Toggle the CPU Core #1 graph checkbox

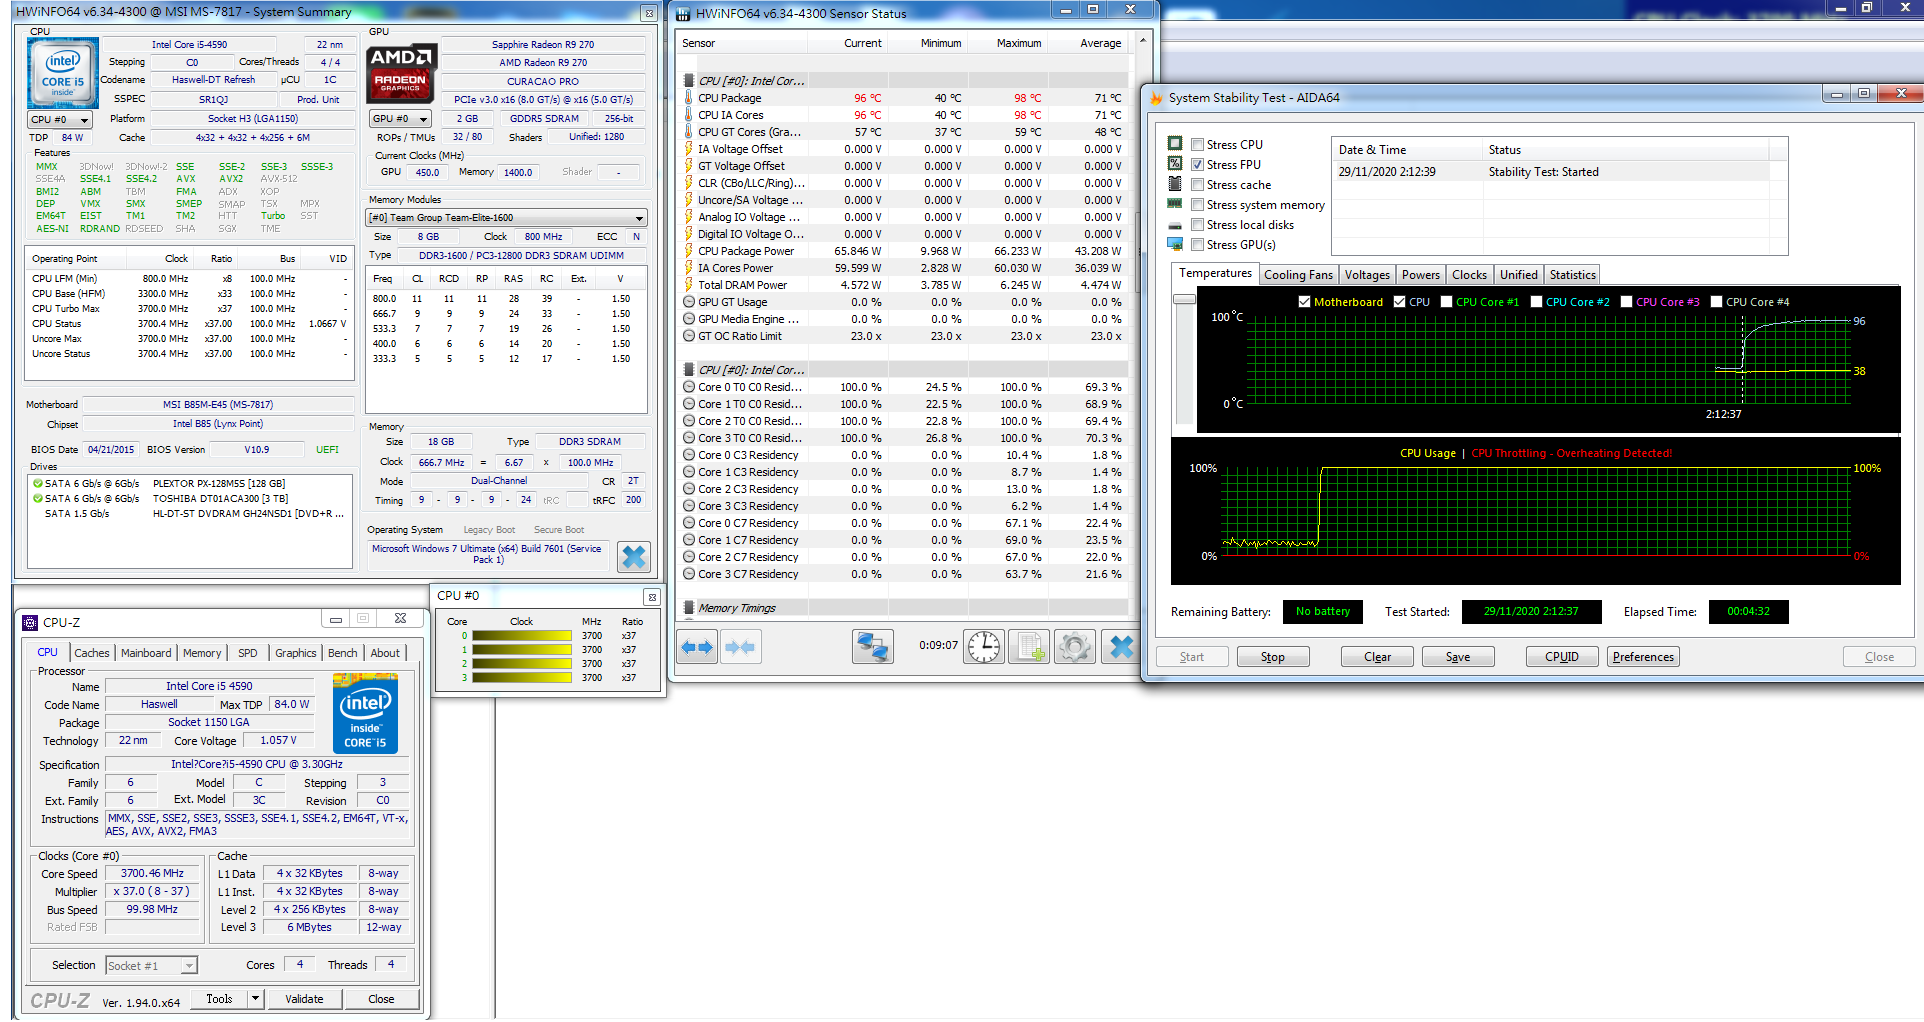tap(1446, 302)
